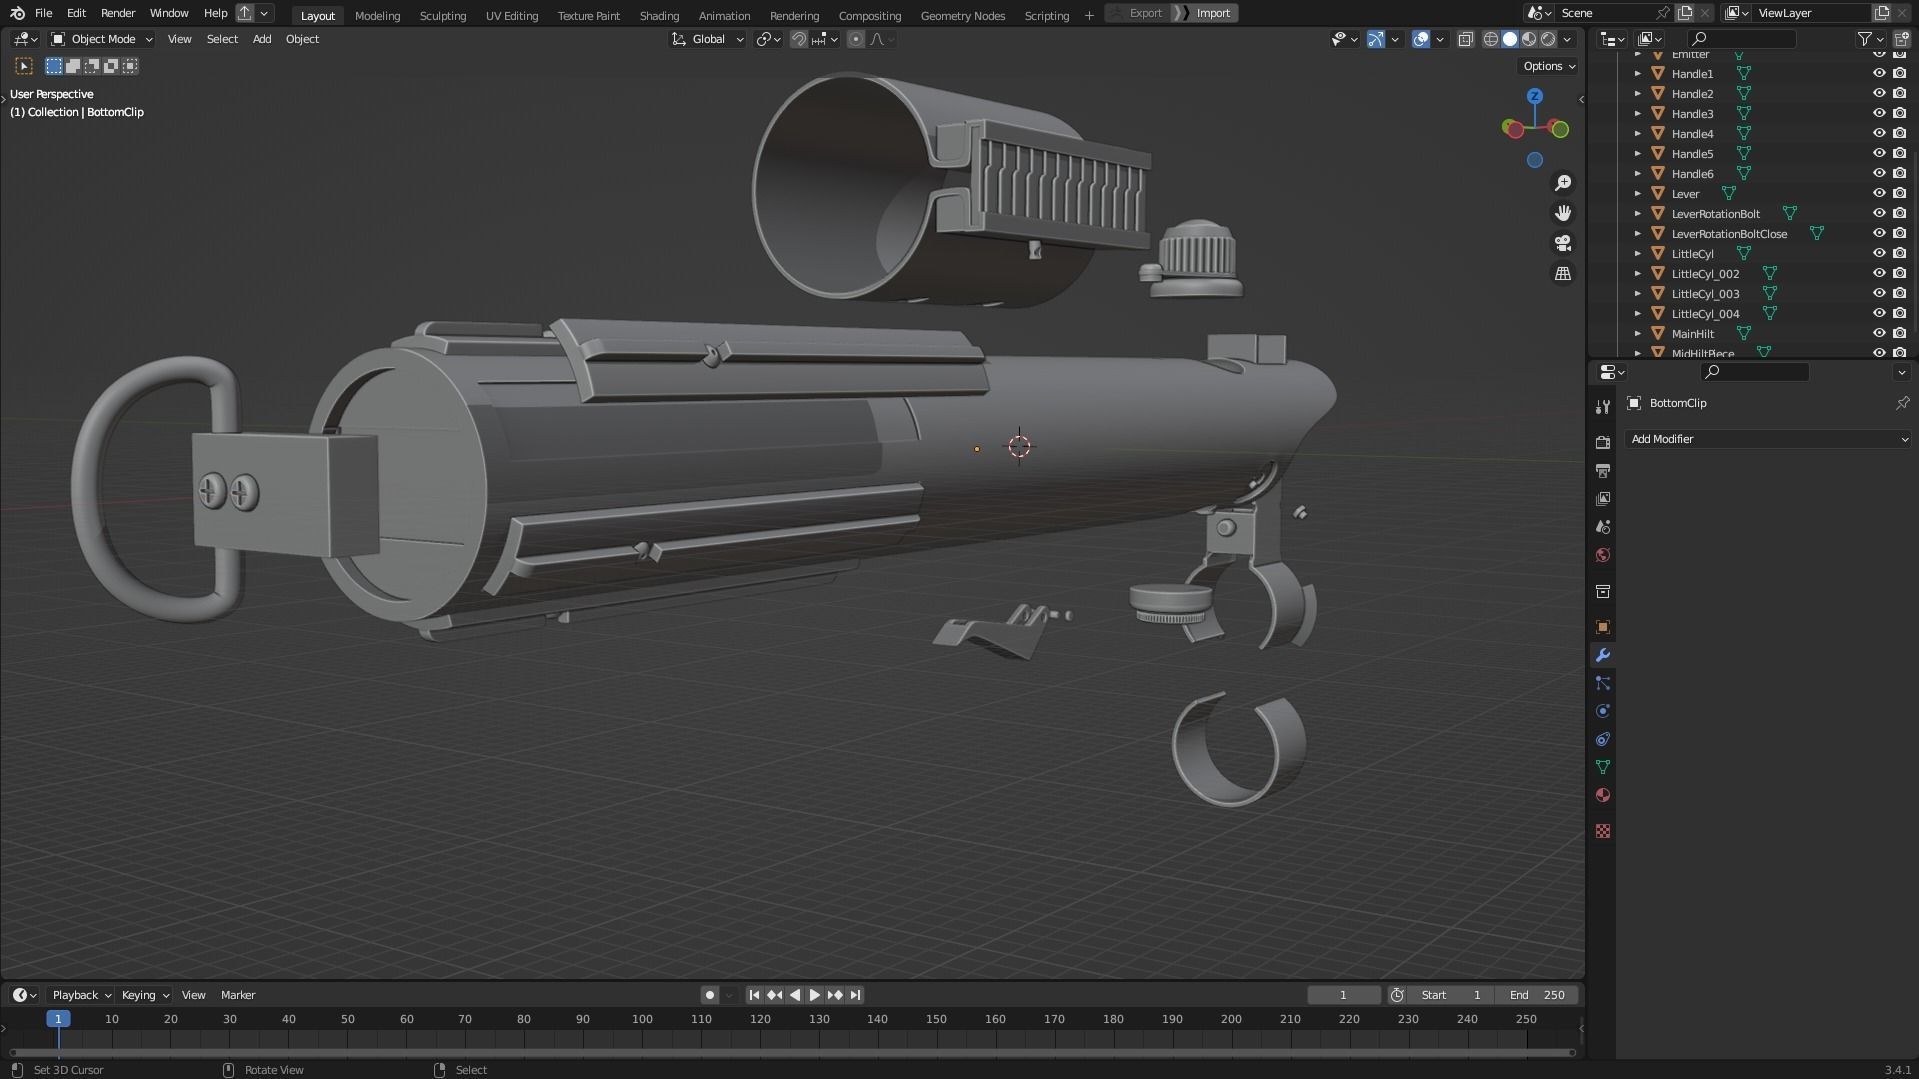Toggle snapping magnet in the header
Image resolution: width=1919 pixels, height=1079 pixels.
(799, 39)
